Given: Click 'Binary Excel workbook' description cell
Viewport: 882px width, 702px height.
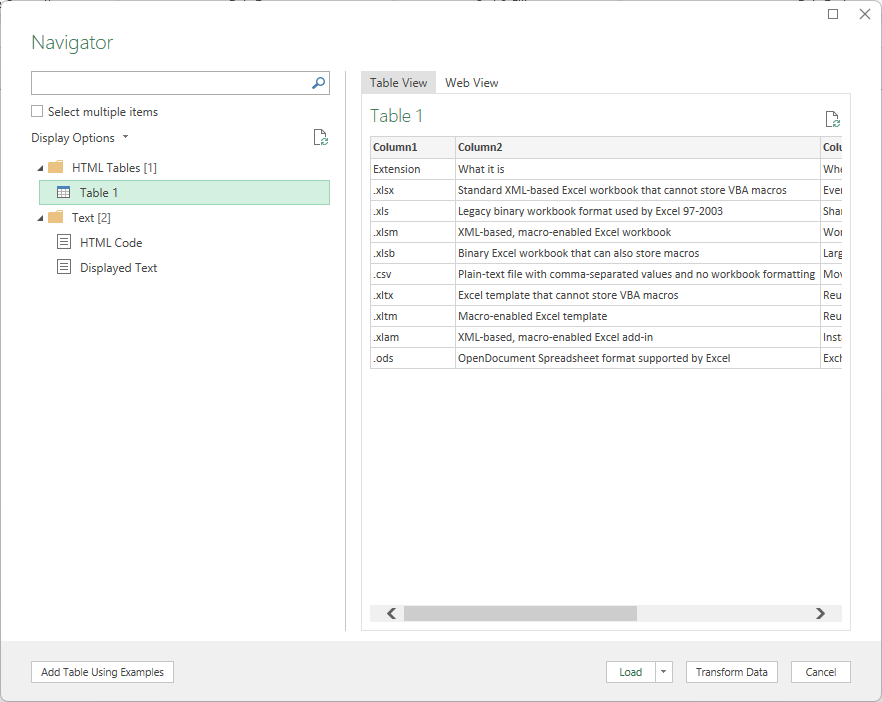Looking at the screenshot, I should click(x=638, y=253).
